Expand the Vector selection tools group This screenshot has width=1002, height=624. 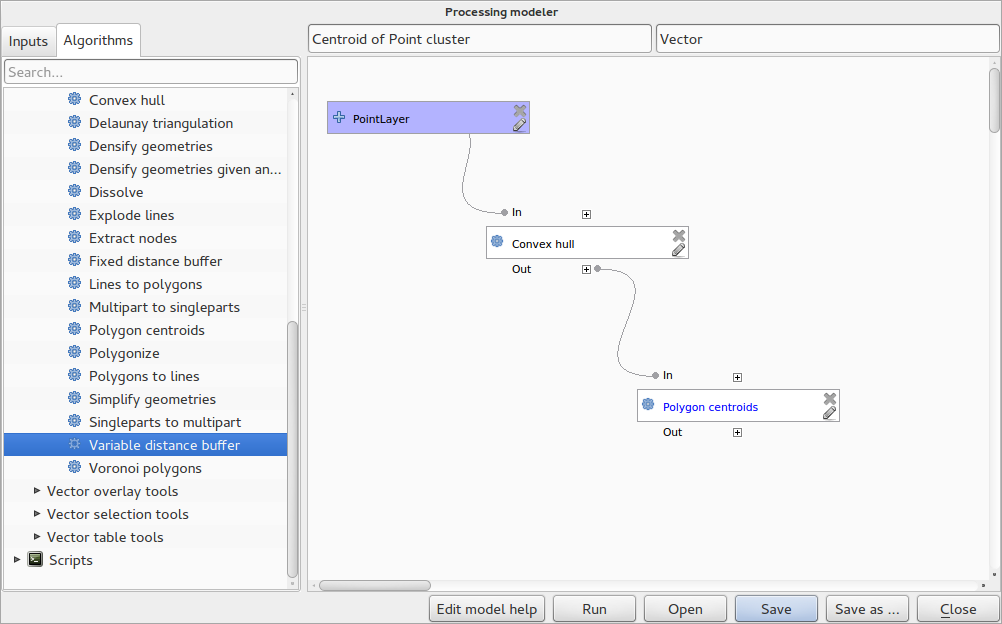(37, 514)
